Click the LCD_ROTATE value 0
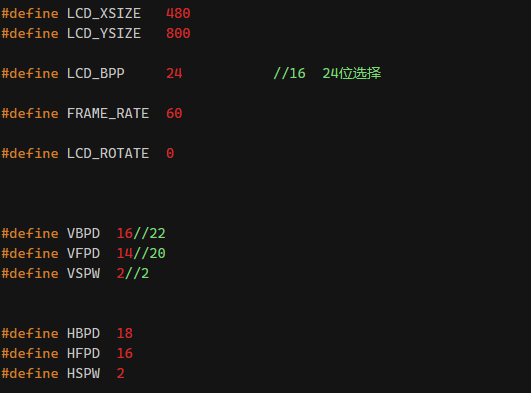The width and height of the screenshot is (531, 393). coord(170,153)
